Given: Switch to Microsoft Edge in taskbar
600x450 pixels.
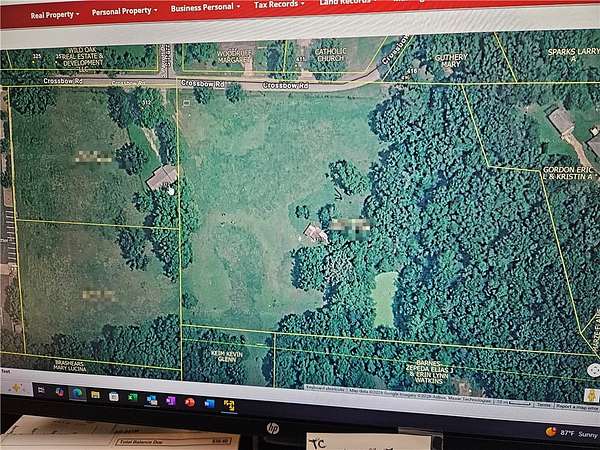Looking at the screenshot, I should (x=77, y=393).
